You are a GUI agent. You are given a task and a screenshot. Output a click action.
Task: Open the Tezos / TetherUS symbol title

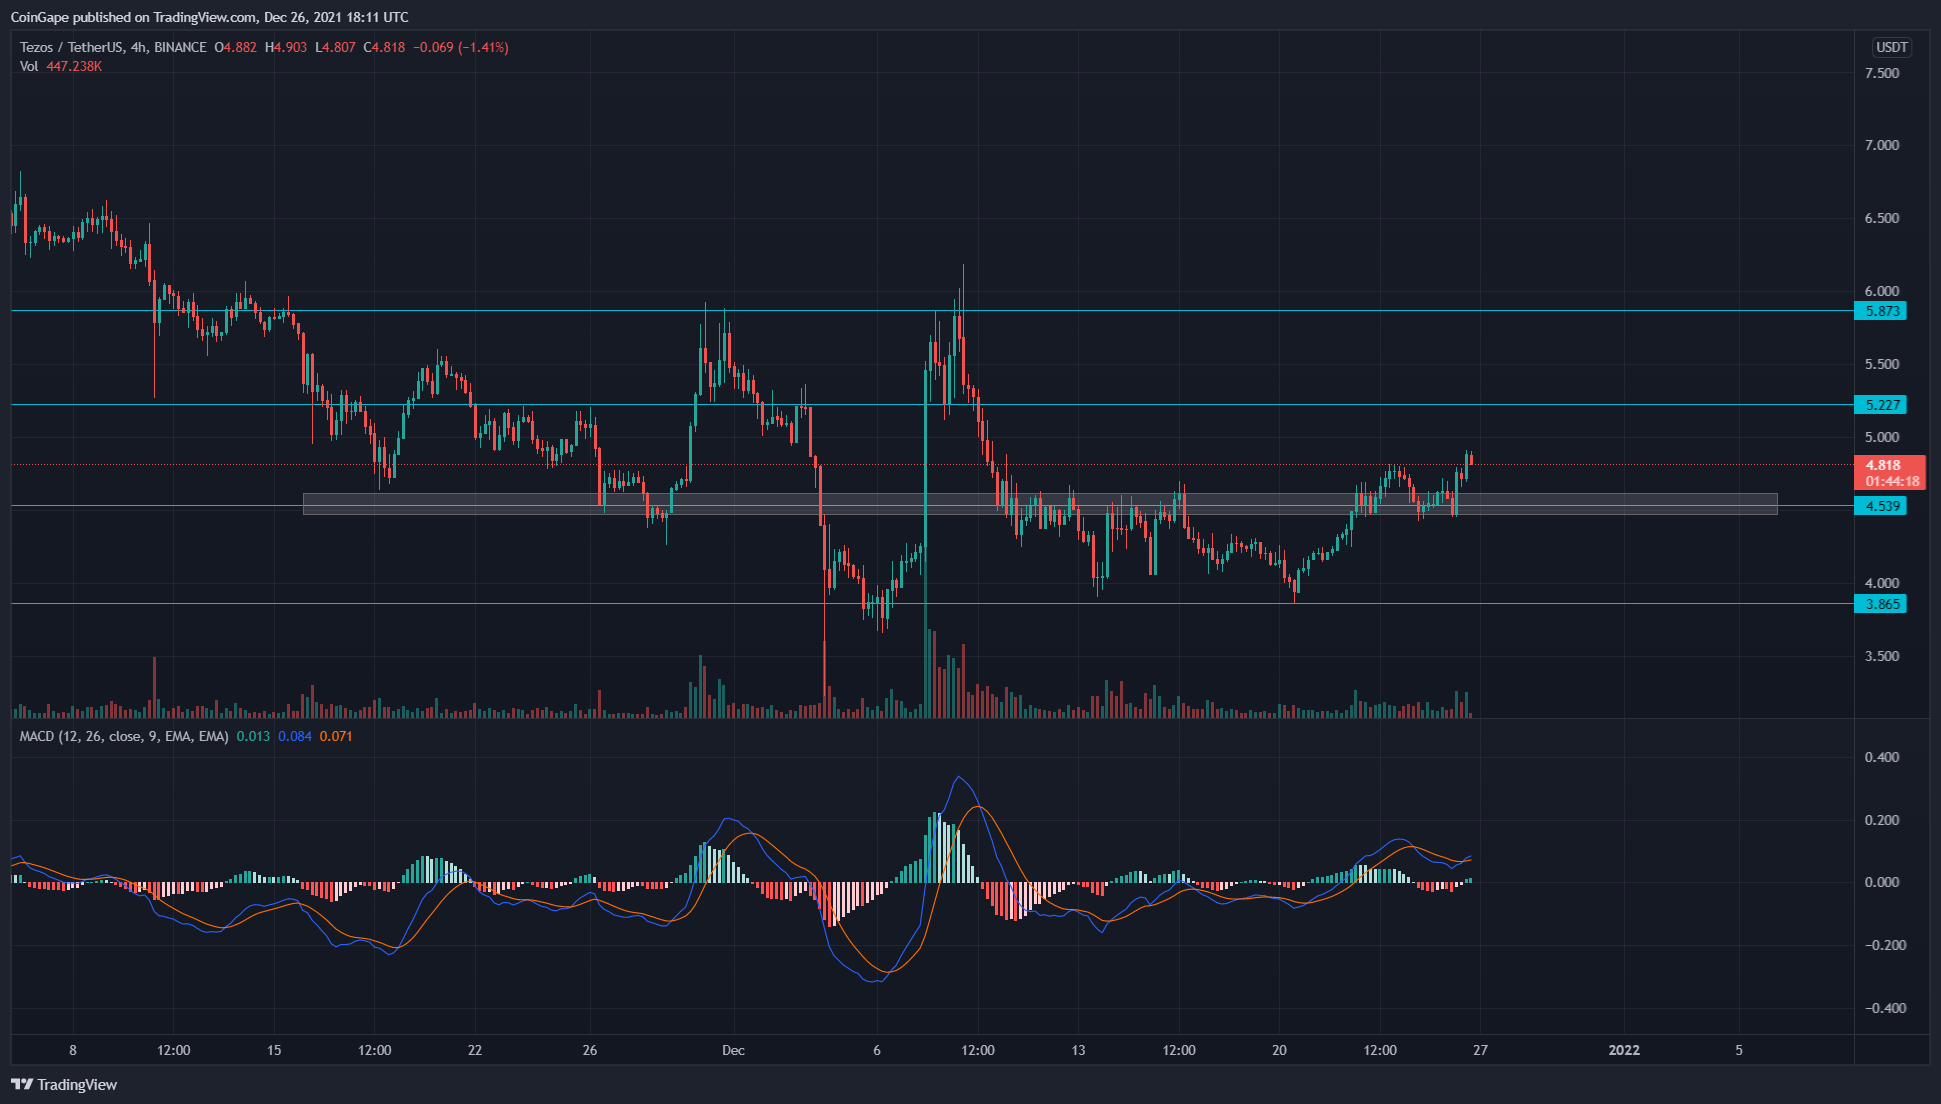tap(70, 47)
